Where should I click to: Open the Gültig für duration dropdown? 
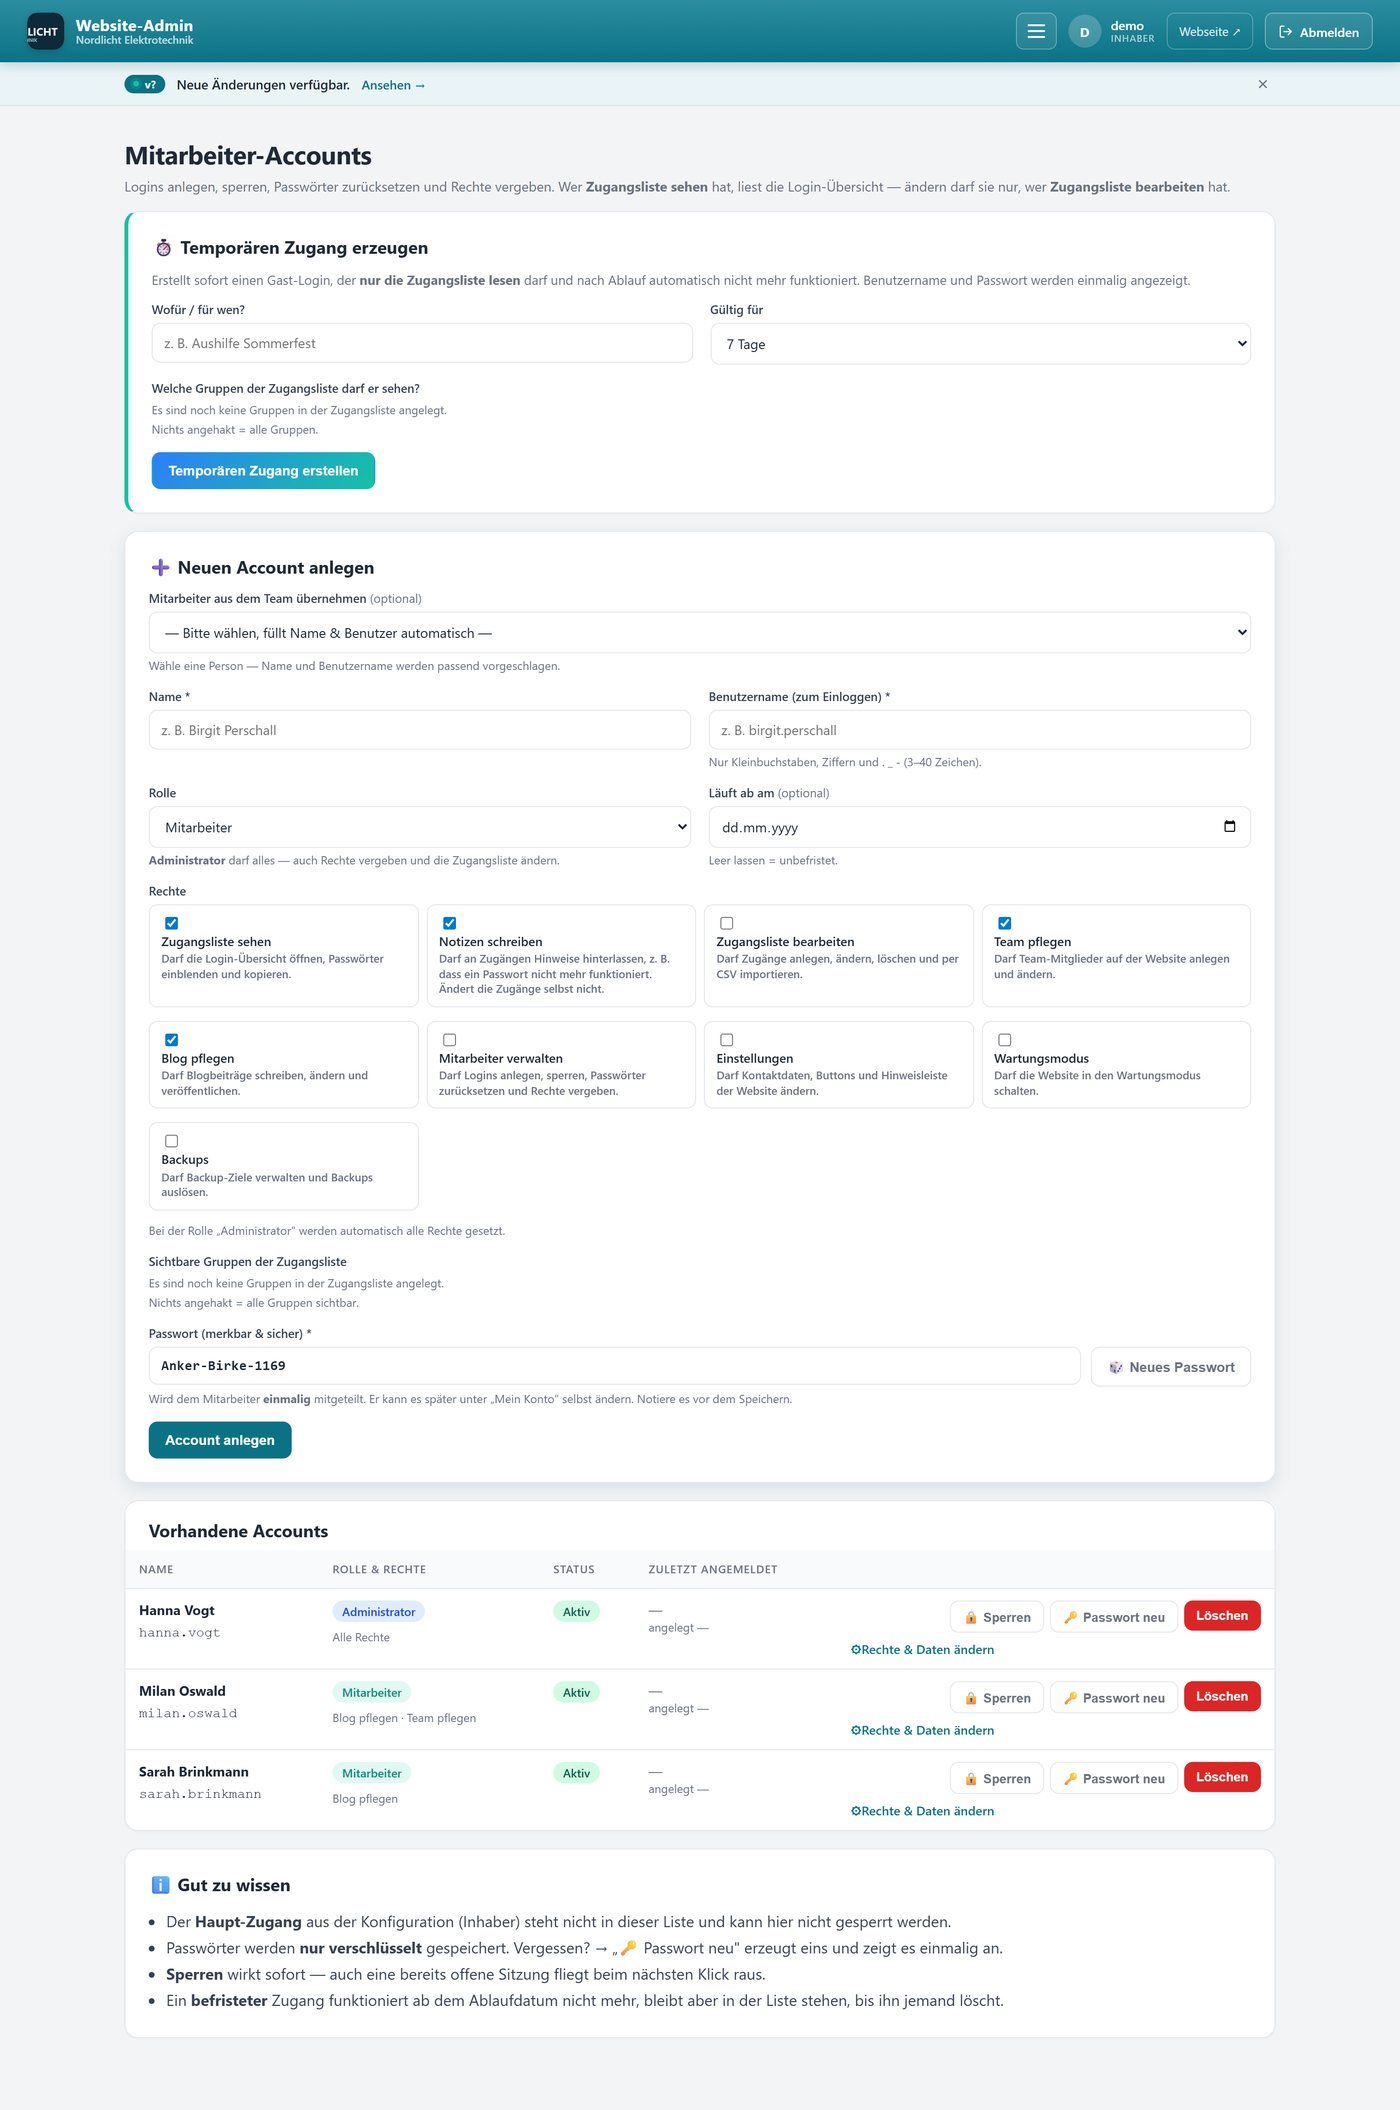[980, 344]
